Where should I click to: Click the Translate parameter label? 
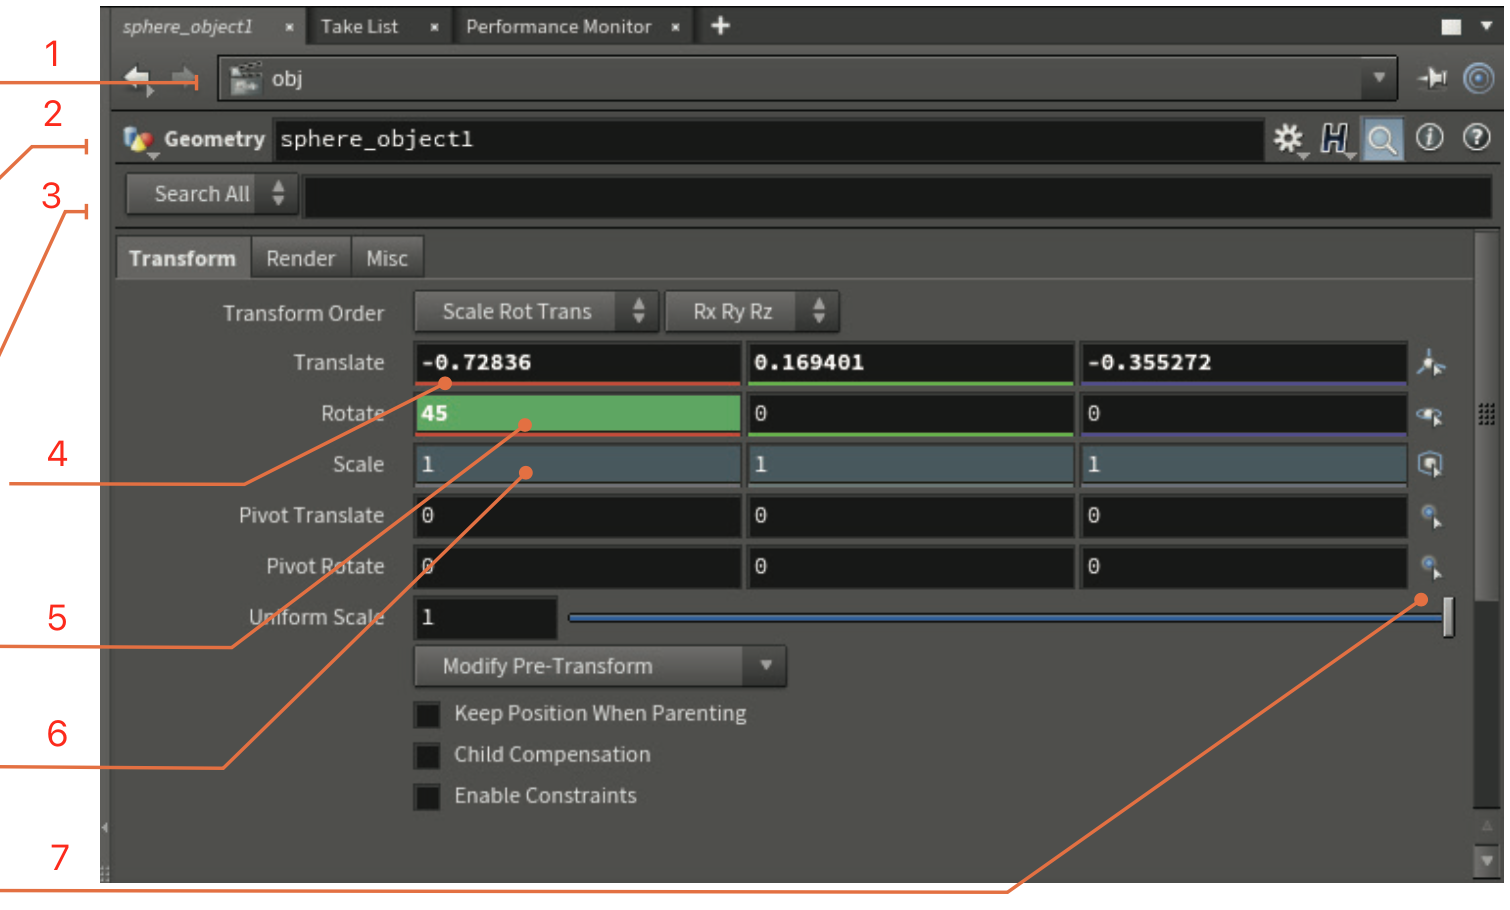point(339,363)
